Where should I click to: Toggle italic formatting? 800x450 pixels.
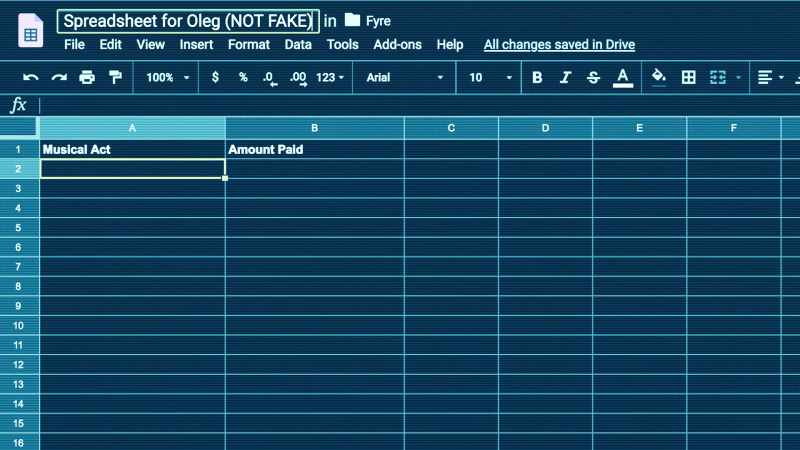click(565, 78)
